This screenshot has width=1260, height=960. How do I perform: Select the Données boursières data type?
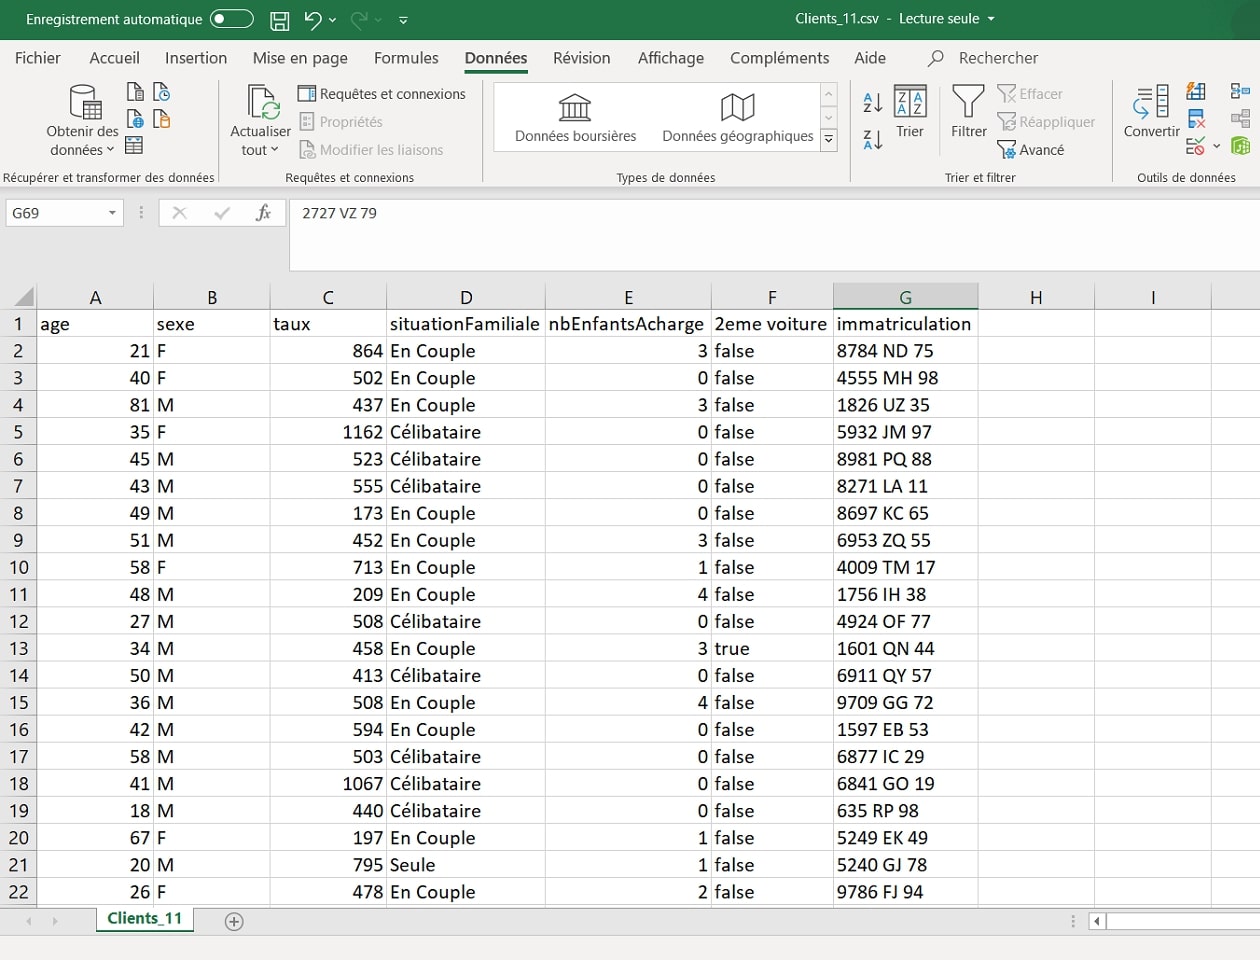click(x=575, y=118)
